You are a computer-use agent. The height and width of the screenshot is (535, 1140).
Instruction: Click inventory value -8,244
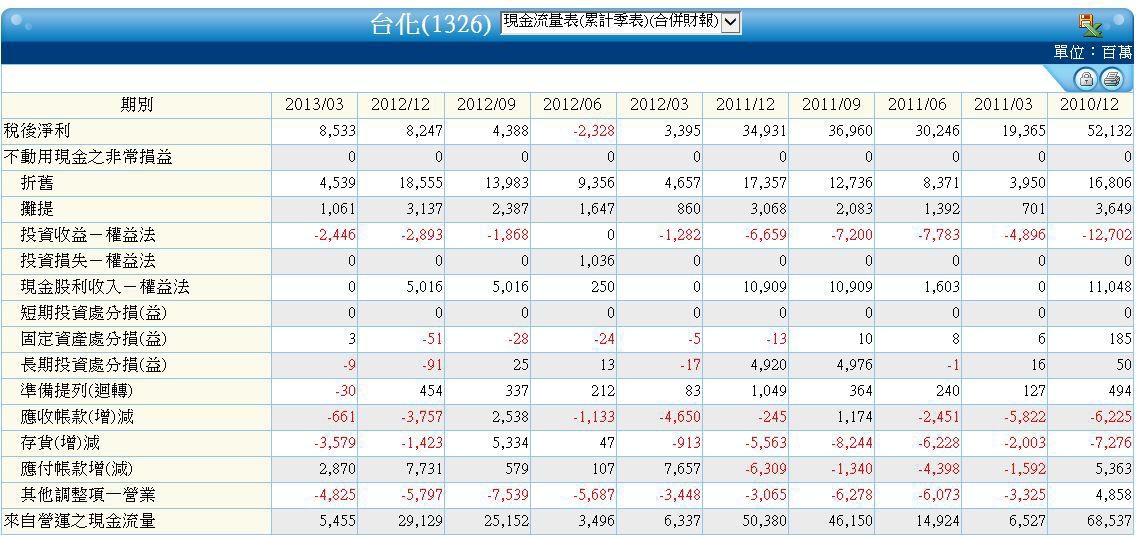click(x=852, y=443)
